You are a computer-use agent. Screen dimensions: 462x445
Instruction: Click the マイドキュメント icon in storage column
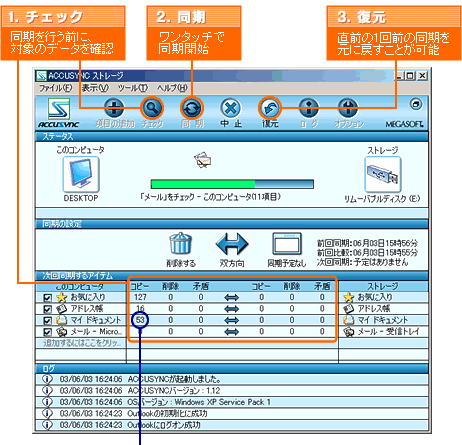[348, 320]
